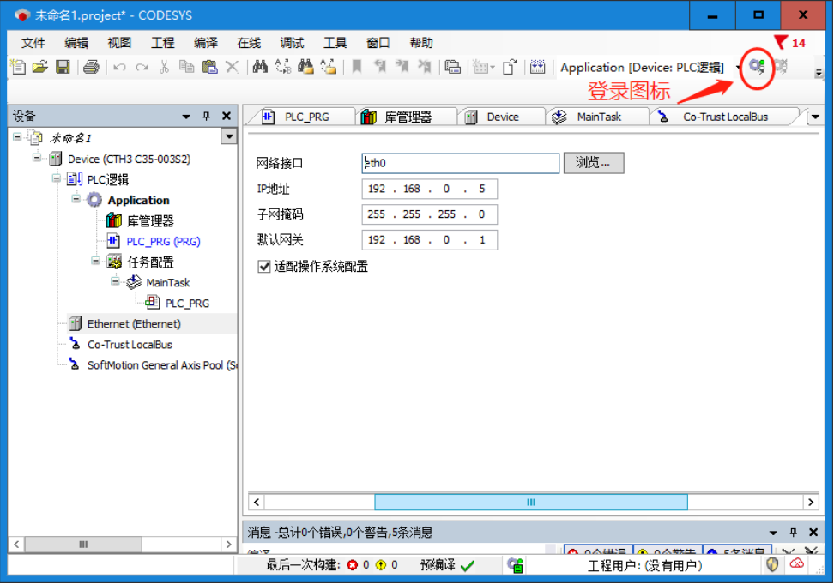Viewport: 834px width, 584px height.
Task: Toggle the adapt operating system configuration checkbox
Action: tap(263, 266)
